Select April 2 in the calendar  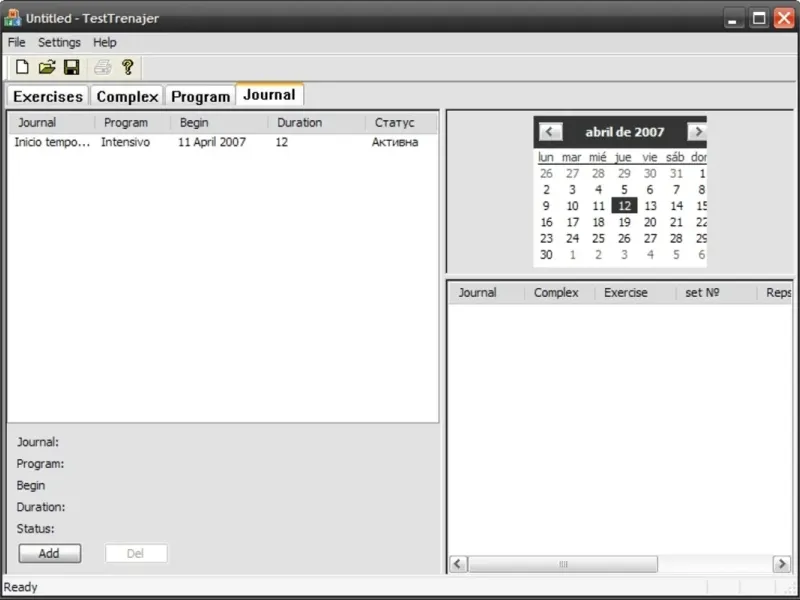546,190
